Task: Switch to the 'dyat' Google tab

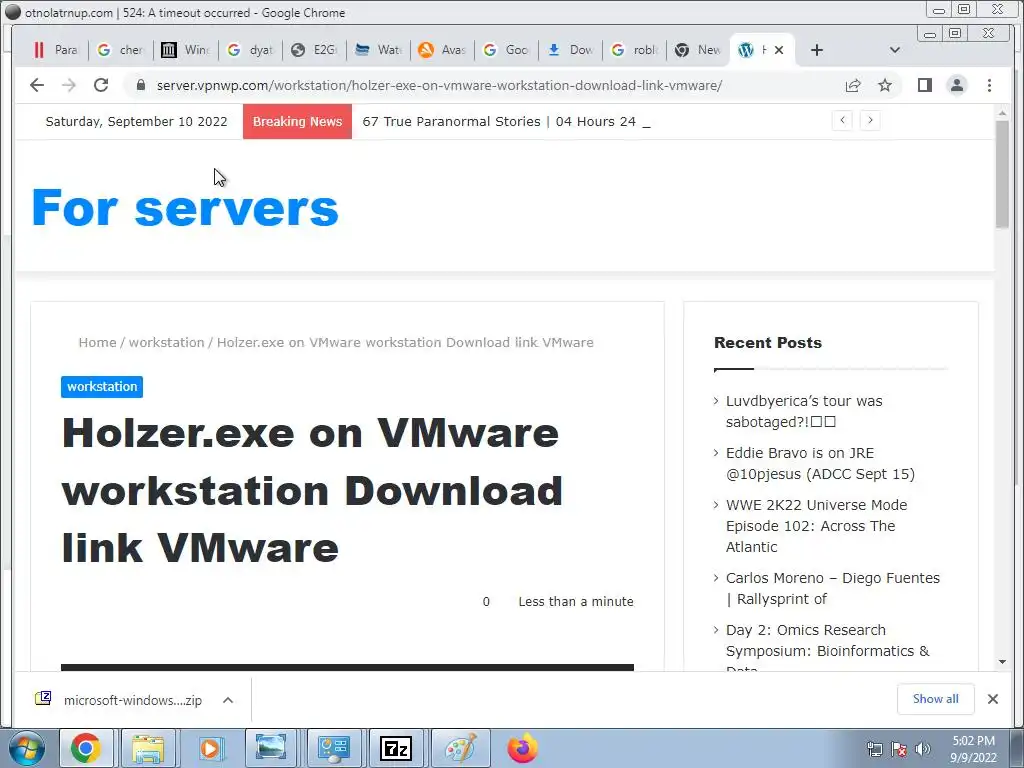Action: pyautogui.click(x=251, y=50)
